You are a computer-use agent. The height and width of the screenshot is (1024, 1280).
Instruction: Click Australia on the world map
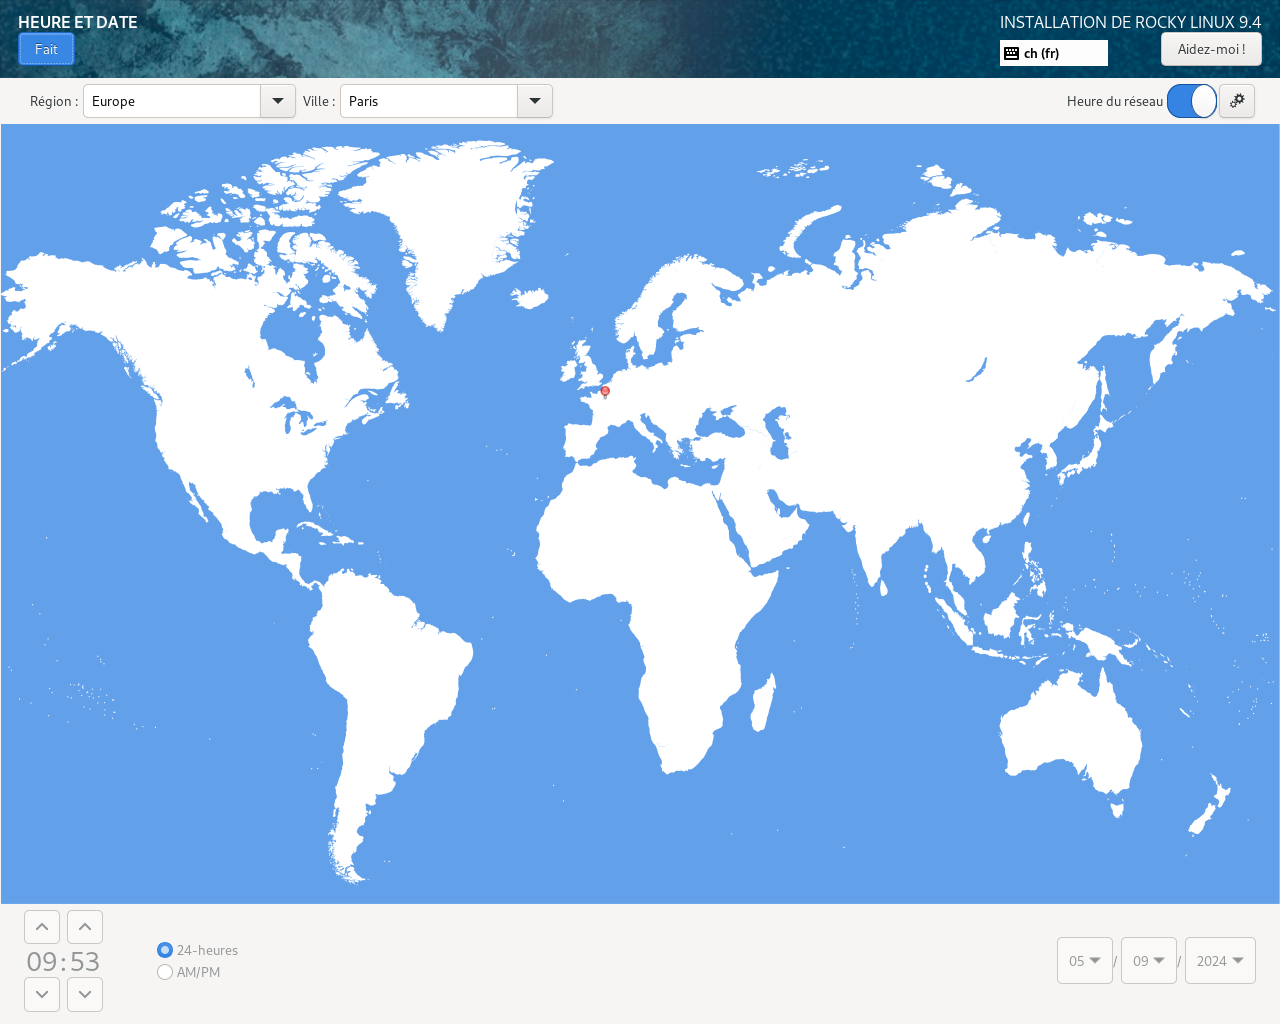click(x=1070, y=740)
